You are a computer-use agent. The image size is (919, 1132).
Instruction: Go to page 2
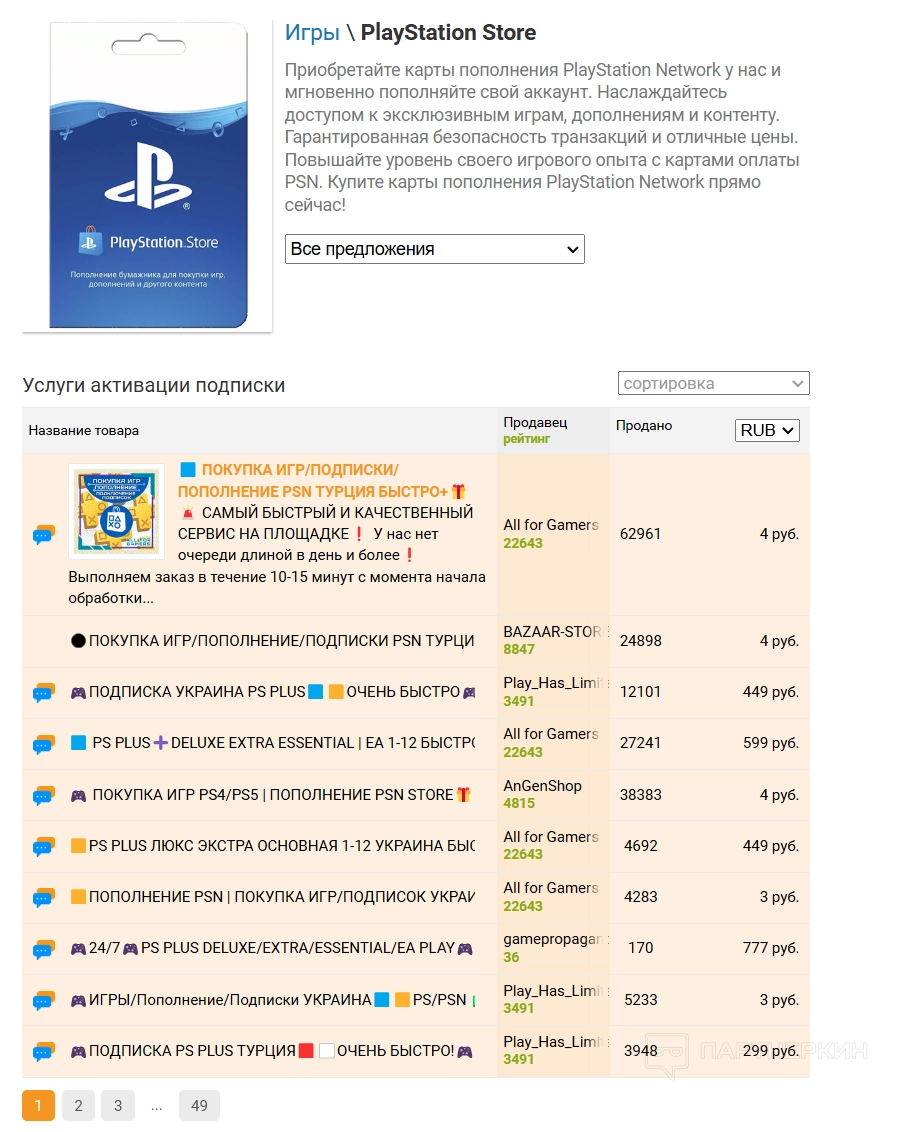pyautogui.click(x=79, y=1105)
